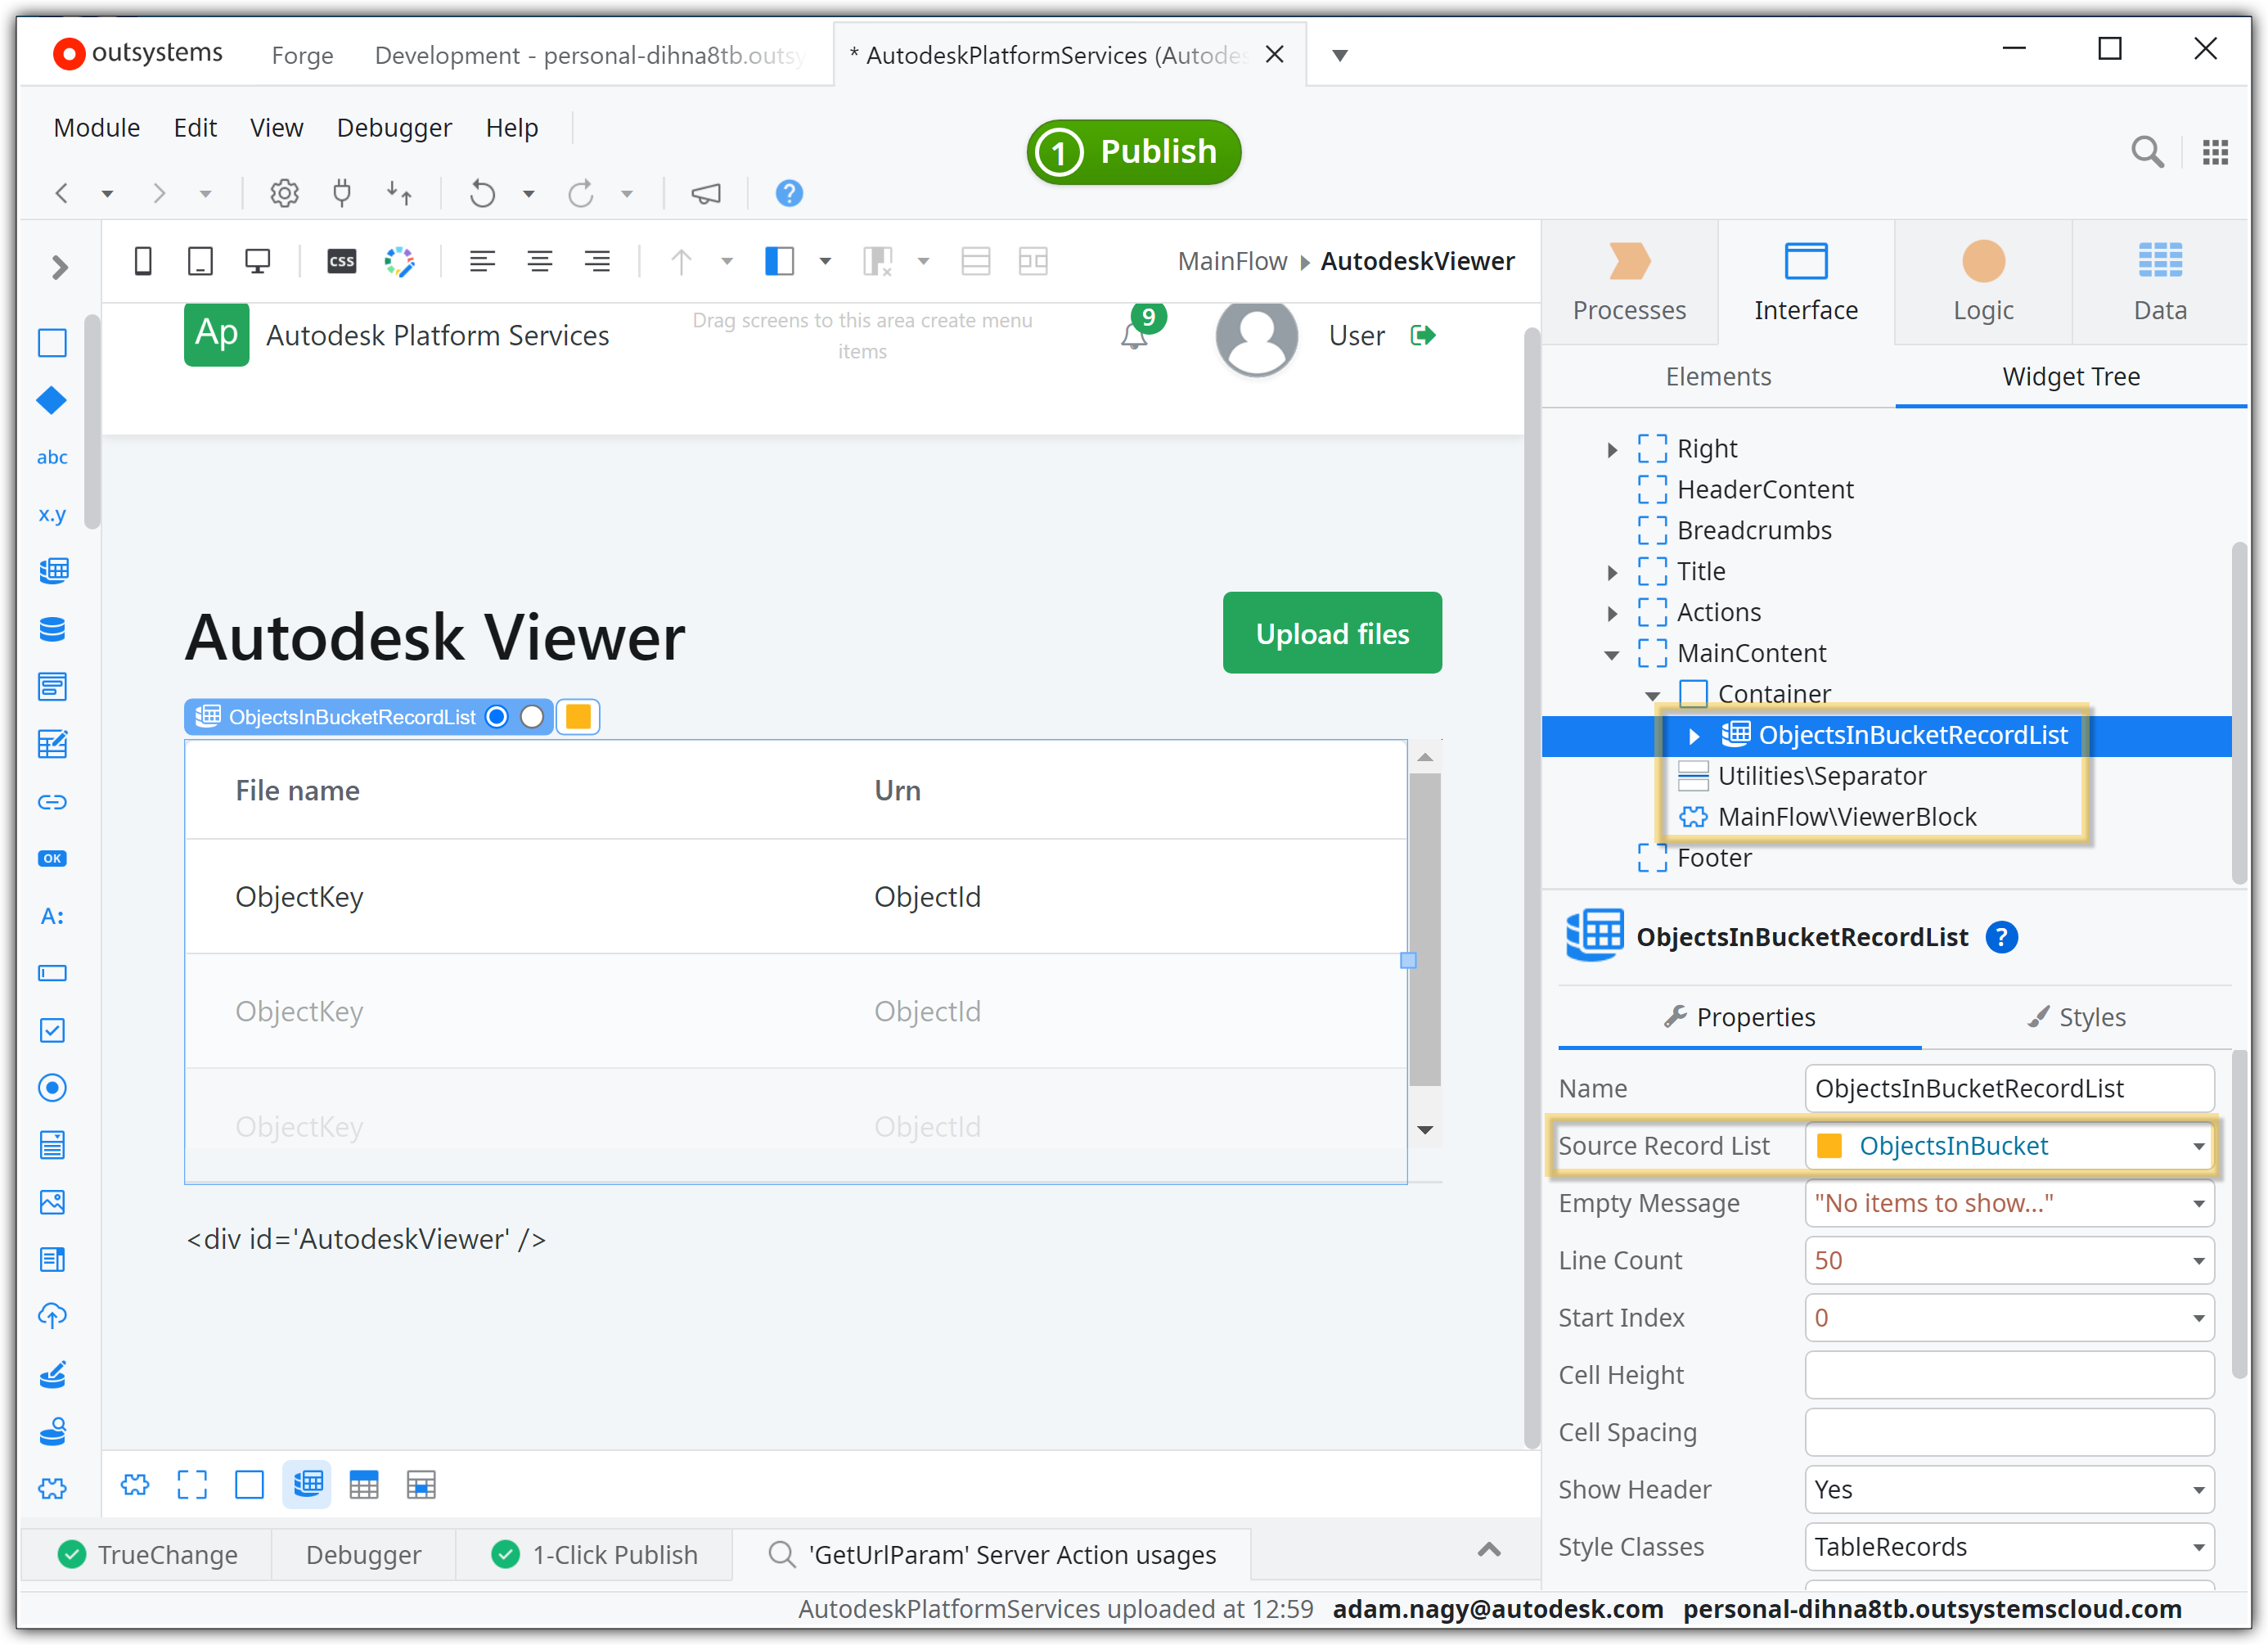Select the Container widget in the left toolbox
Screen dimensions: 2268x1645
[52, 343]
